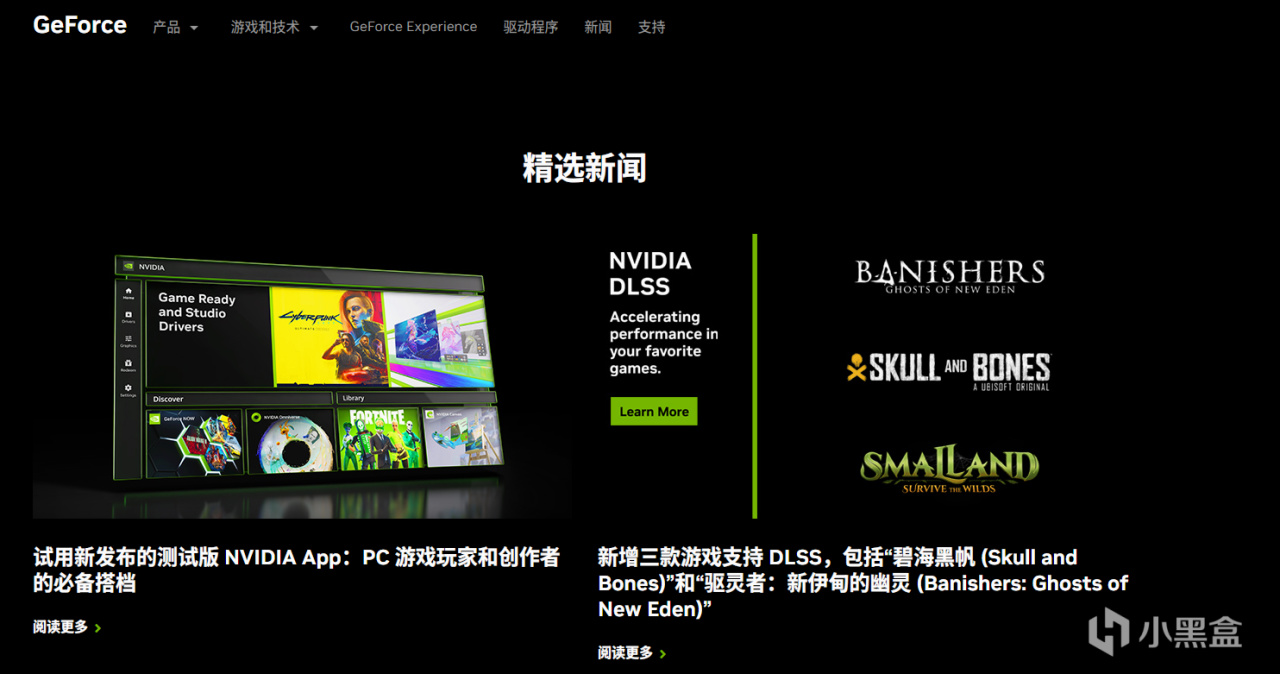Click the NVIDIA logo on the app title bar
The image size is (1280, 674).
click(130, 266)
